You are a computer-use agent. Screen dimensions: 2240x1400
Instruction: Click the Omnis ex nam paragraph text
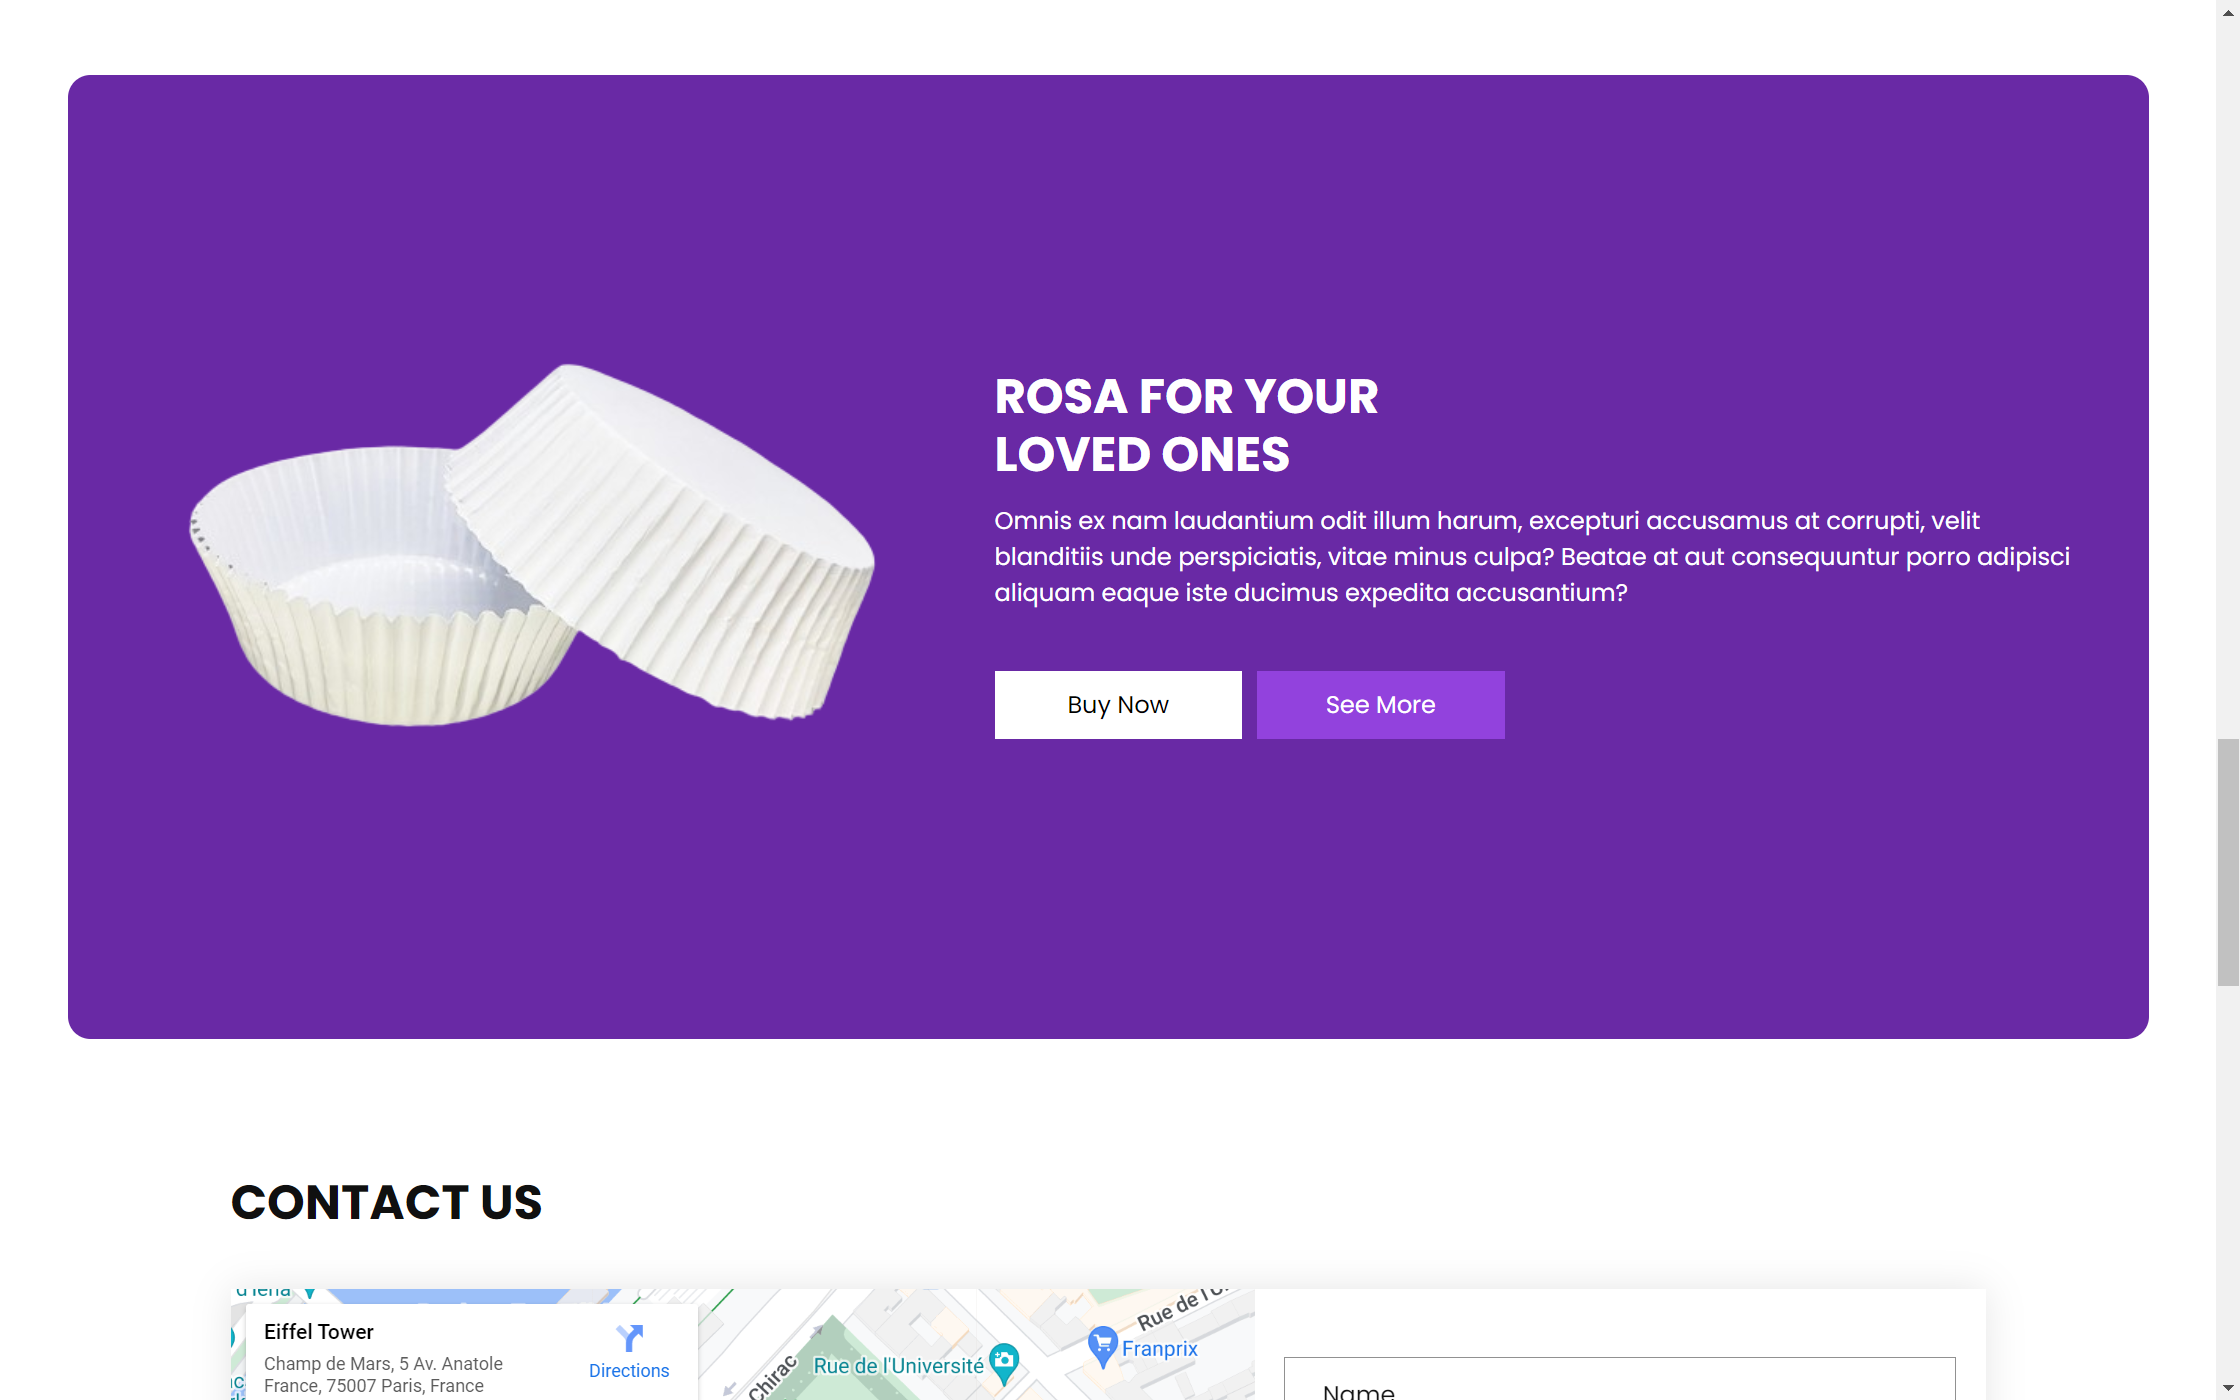[1531, 557]
